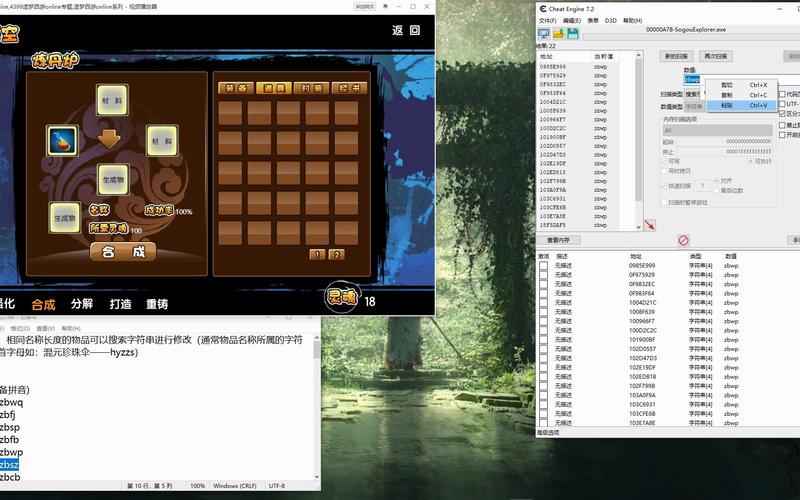The height and width of the screenshot is (500, 800).
Task: Go to inventory page 1 in game
Action: click(x=317, y=254)
